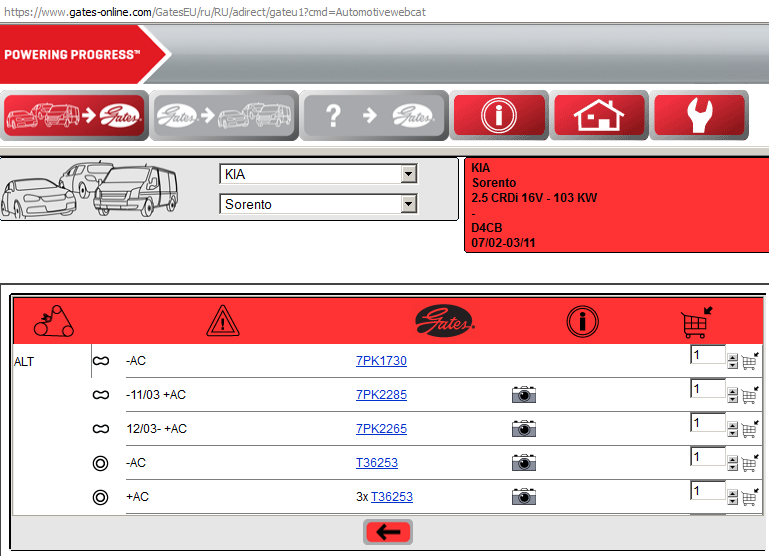Add 7PK1730 to shopping cart

(x=749, y=362)
